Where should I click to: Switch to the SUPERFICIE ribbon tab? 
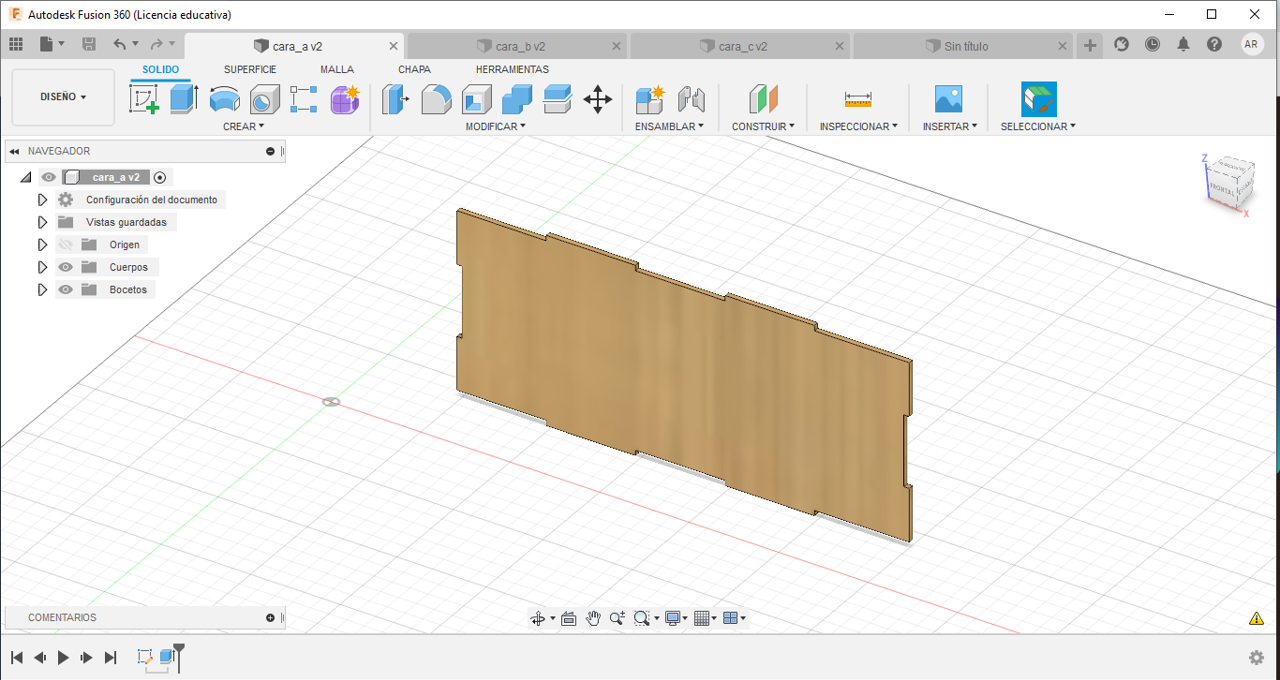pos(250,69)
